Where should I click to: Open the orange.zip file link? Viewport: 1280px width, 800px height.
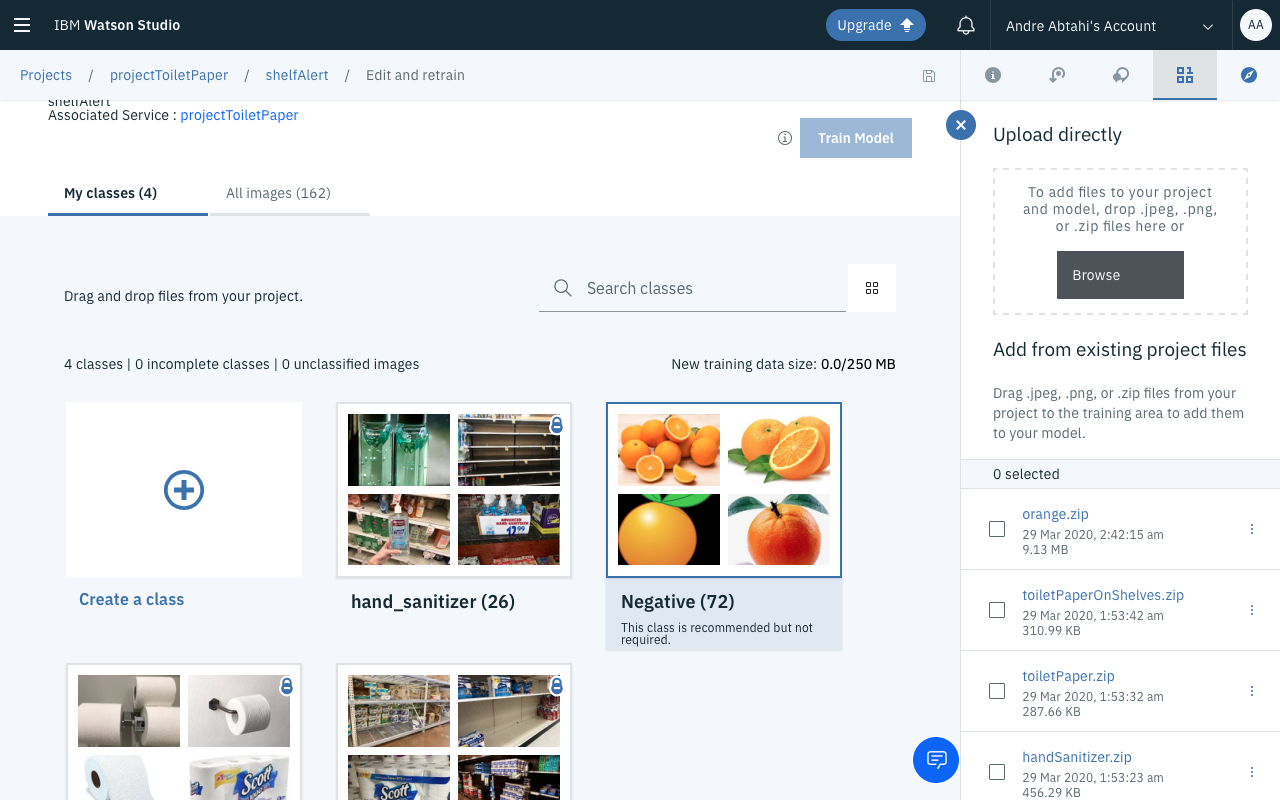[x=1055, y=514]
